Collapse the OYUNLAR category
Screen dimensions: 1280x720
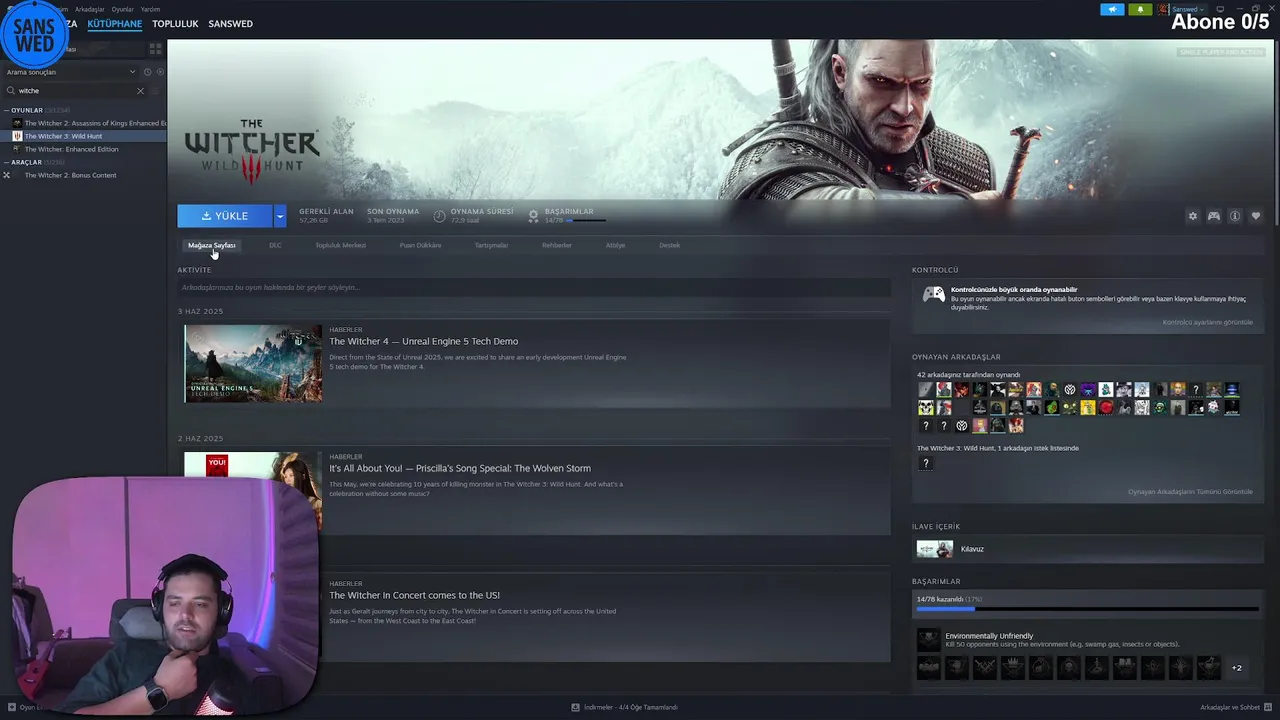click(x=6, y=110)
